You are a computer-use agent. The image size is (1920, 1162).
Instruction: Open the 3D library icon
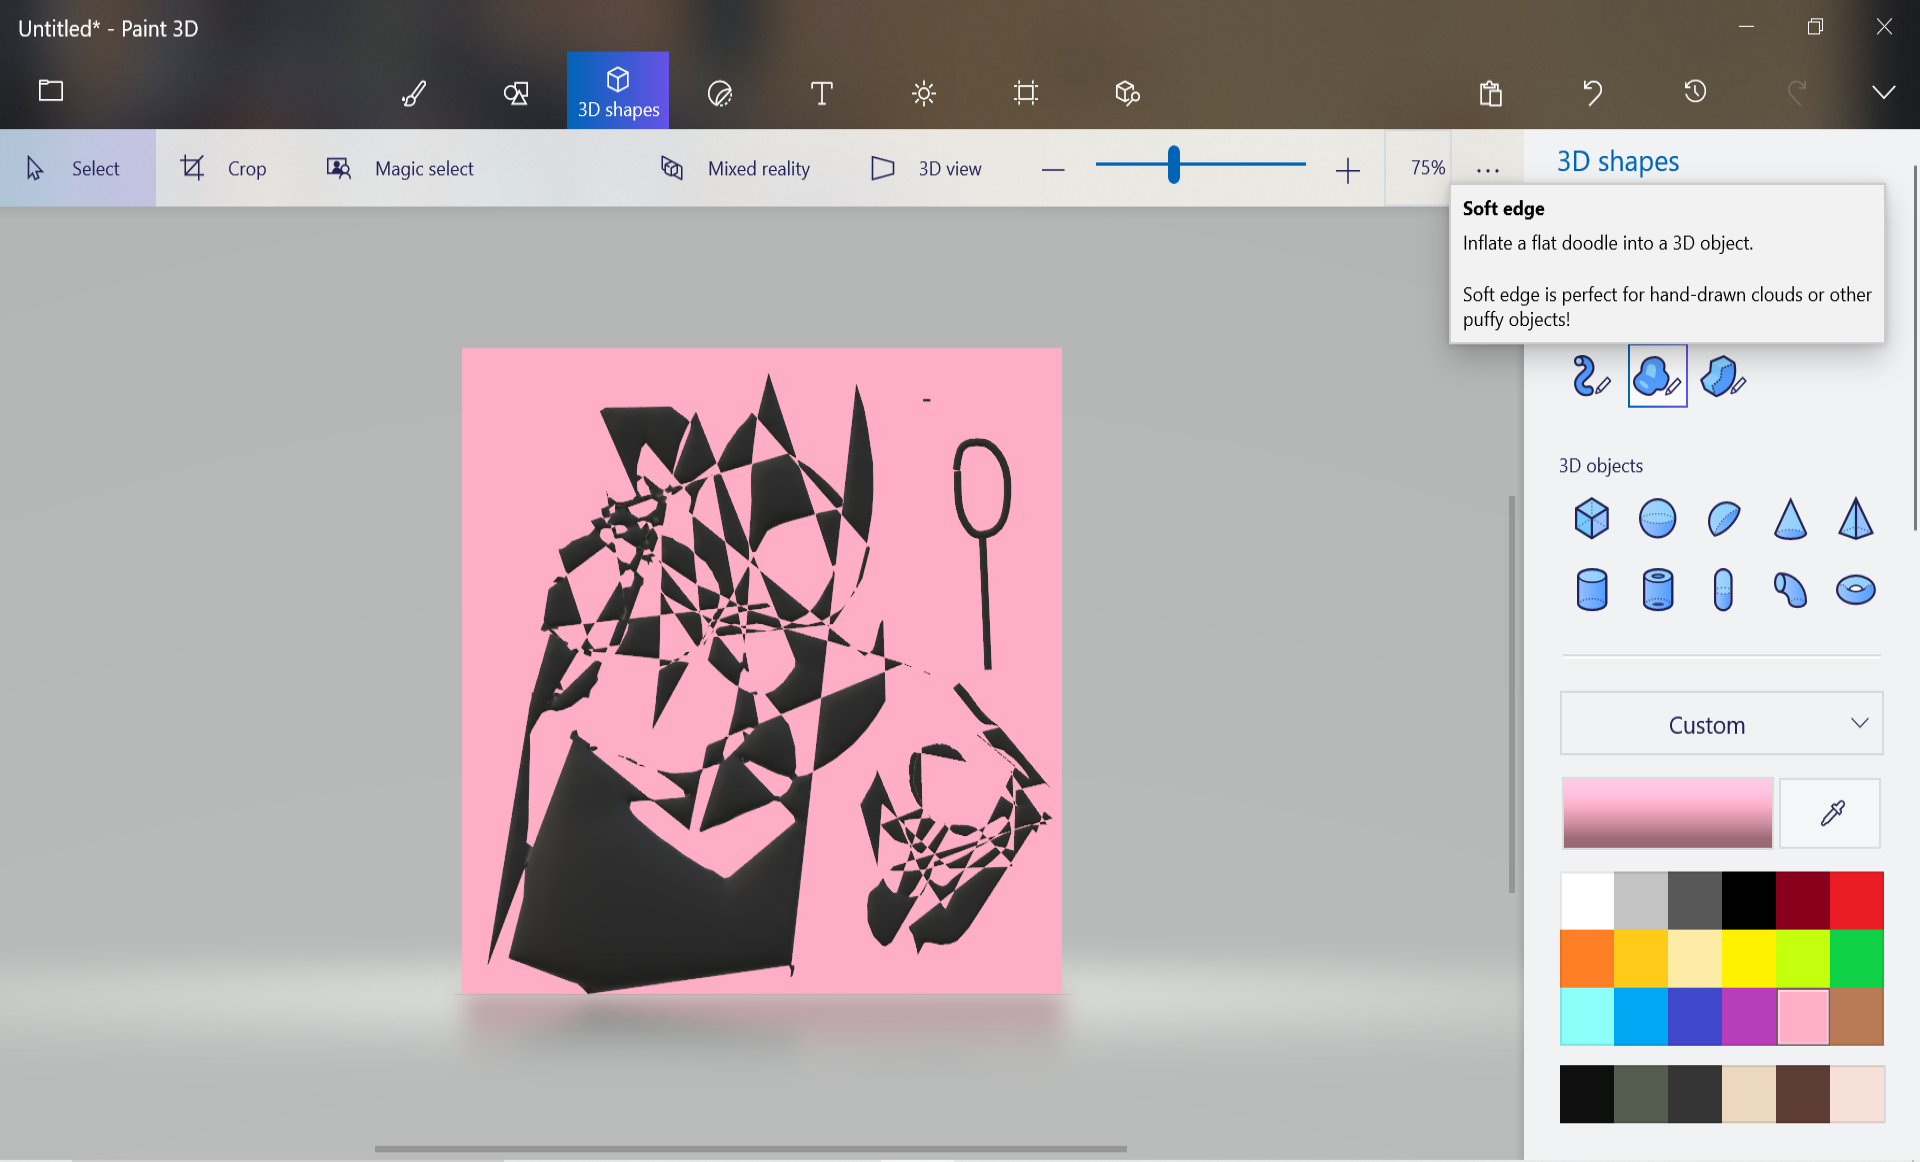1127,93
